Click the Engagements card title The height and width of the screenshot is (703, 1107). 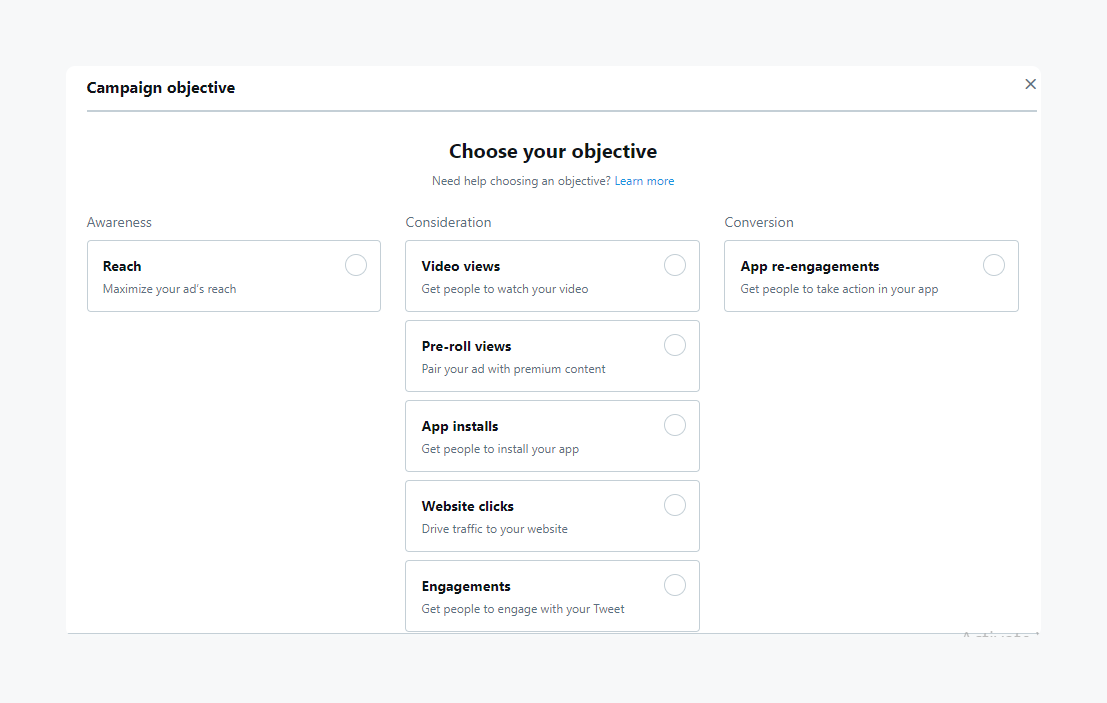[466, 586]
